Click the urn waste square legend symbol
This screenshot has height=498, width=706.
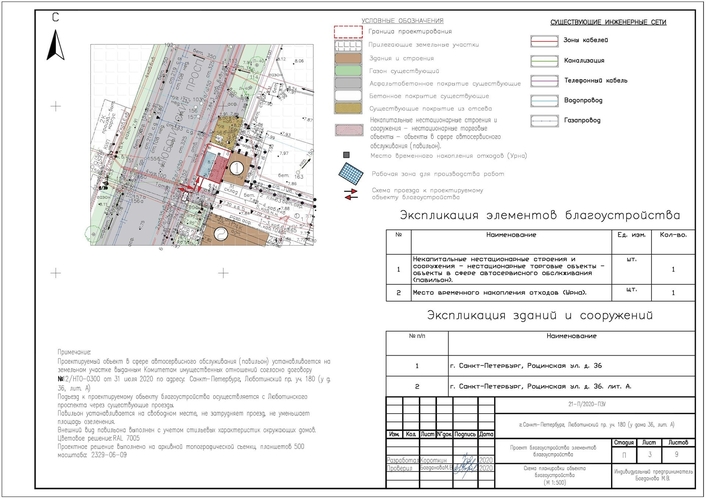[x=346, y=155]
